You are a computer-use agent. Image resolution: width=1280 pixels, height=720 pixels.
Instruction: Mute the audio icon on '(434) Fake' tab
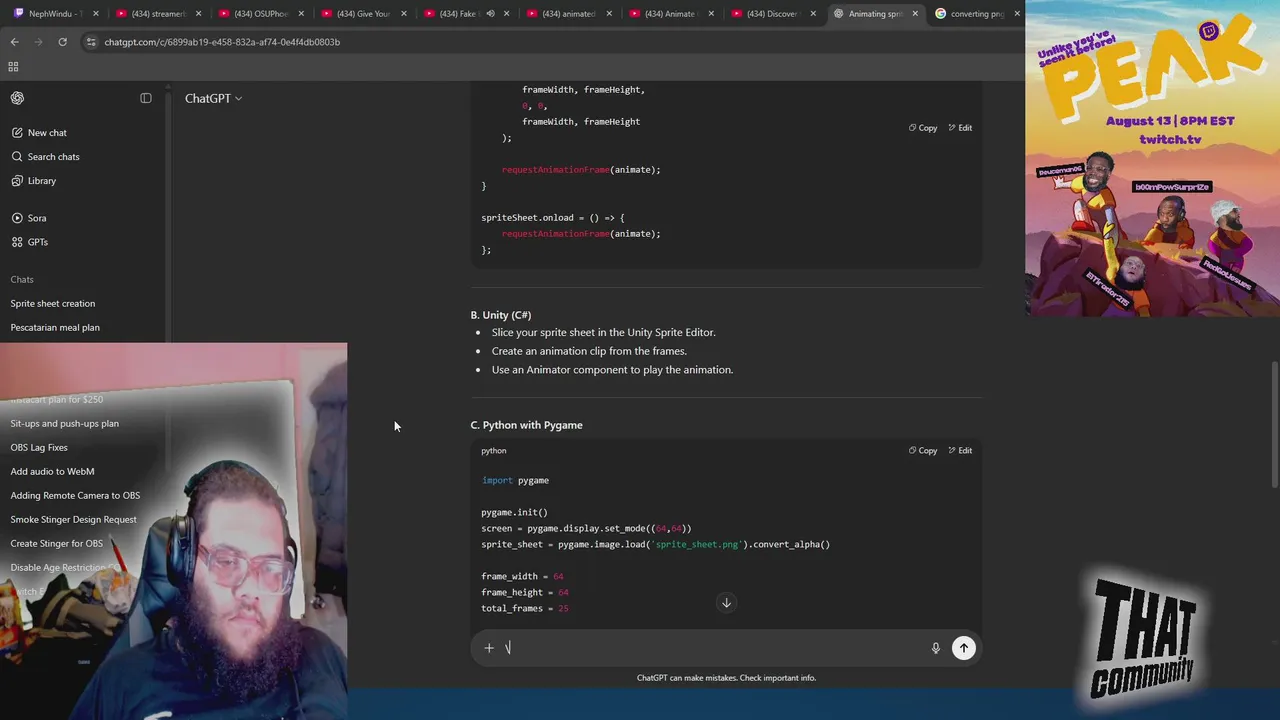[490, 14]
